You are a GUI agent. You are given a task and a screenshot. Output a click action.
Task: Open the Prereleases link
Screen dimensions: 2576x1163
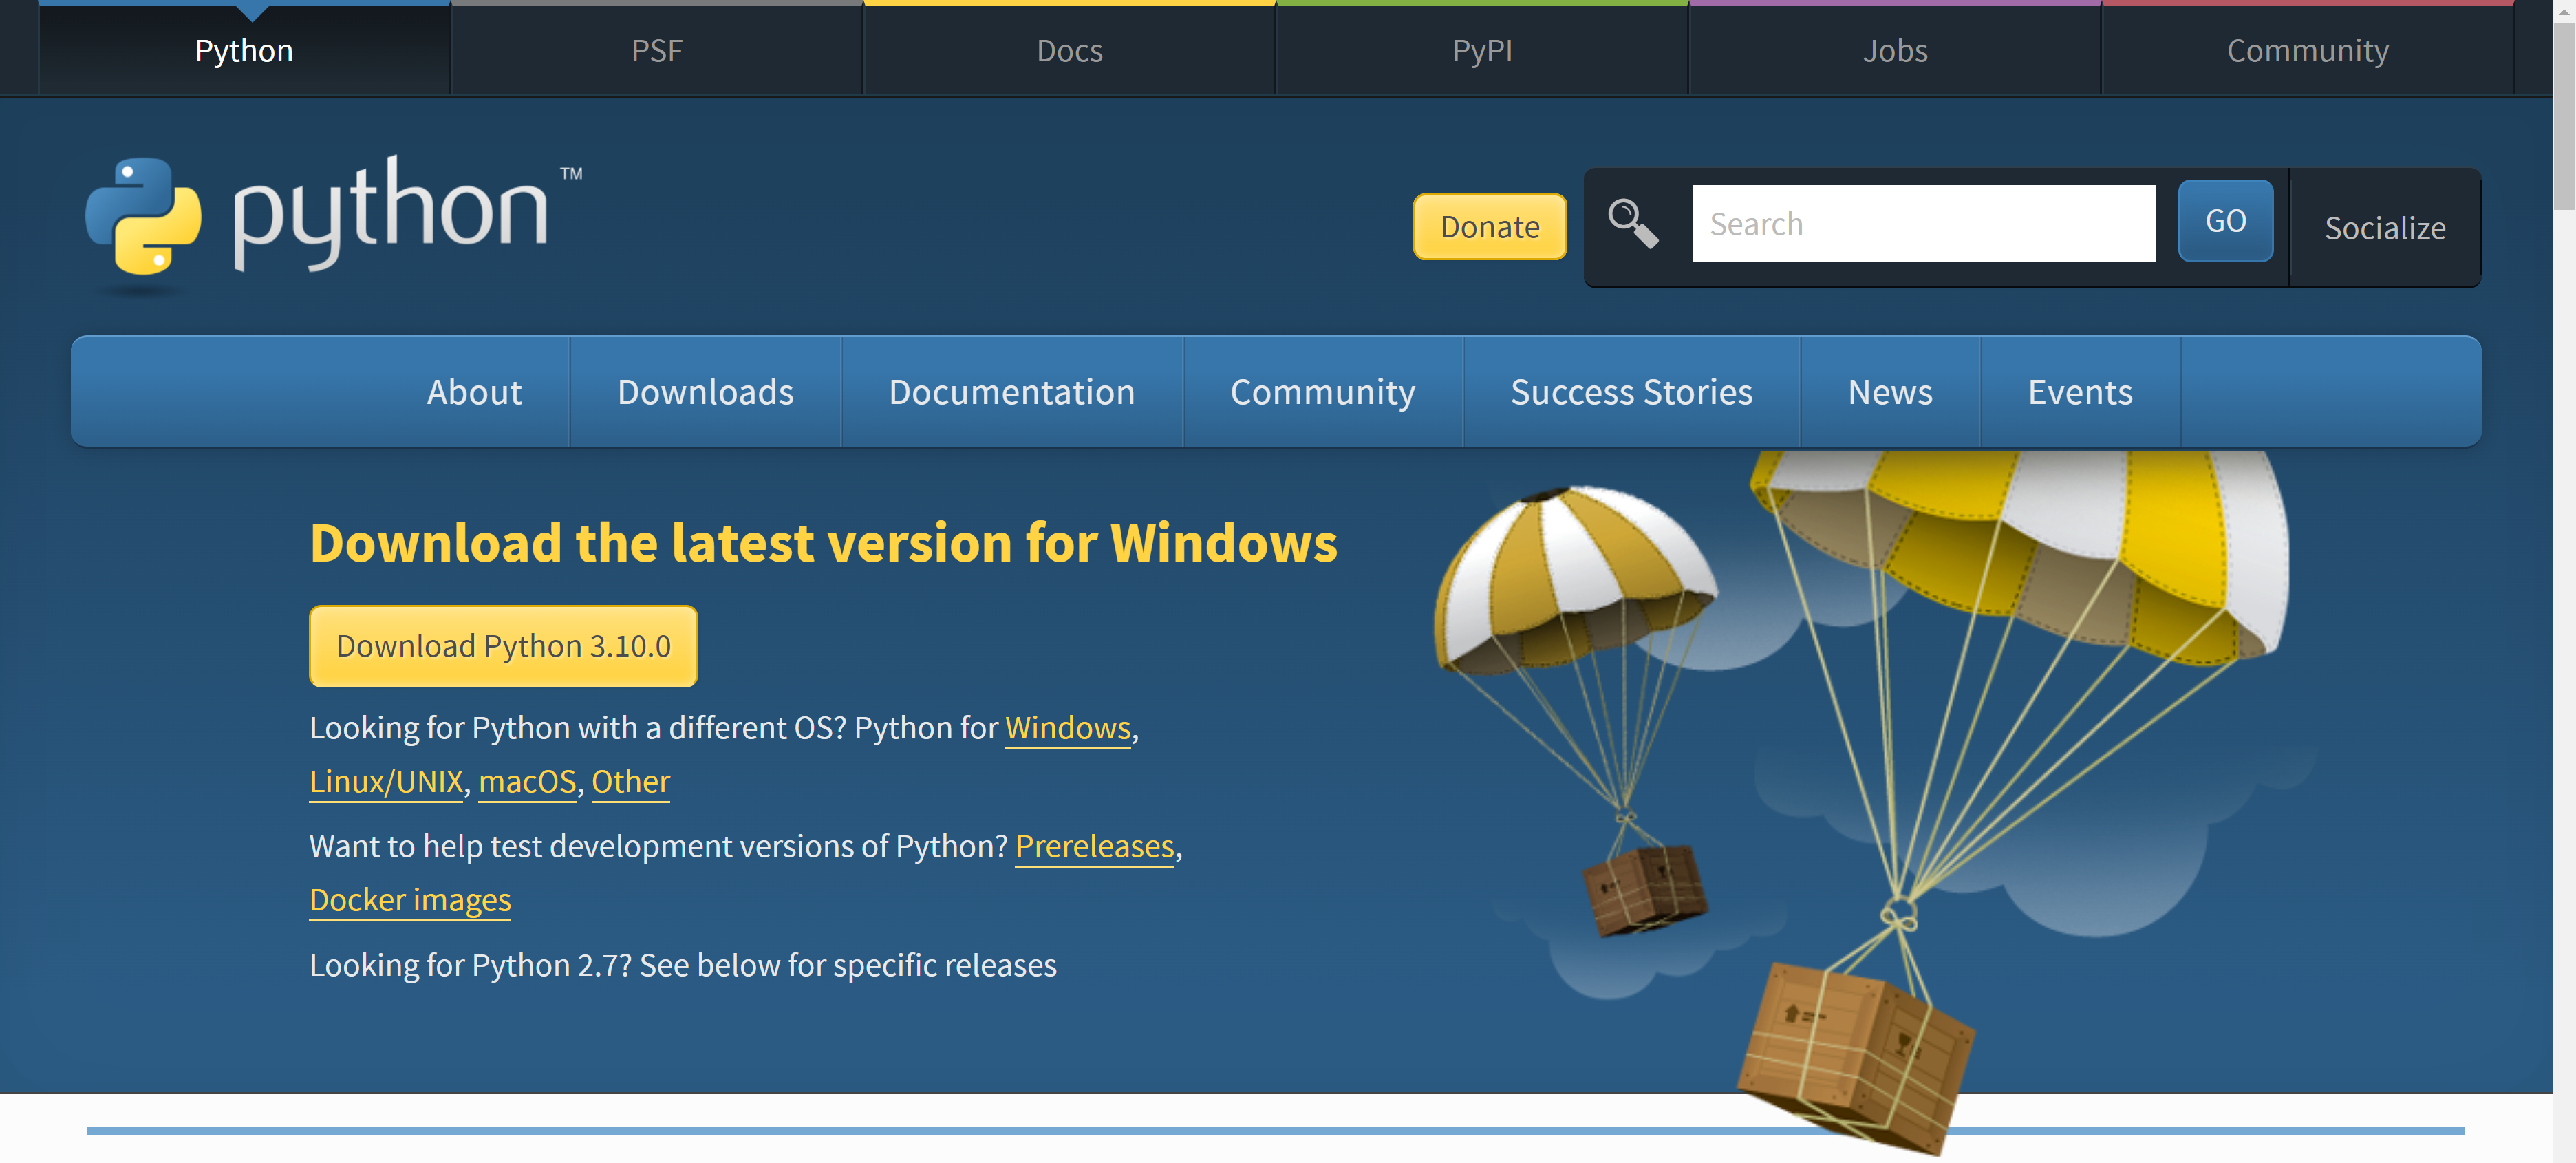click(x=1094, y=846)
